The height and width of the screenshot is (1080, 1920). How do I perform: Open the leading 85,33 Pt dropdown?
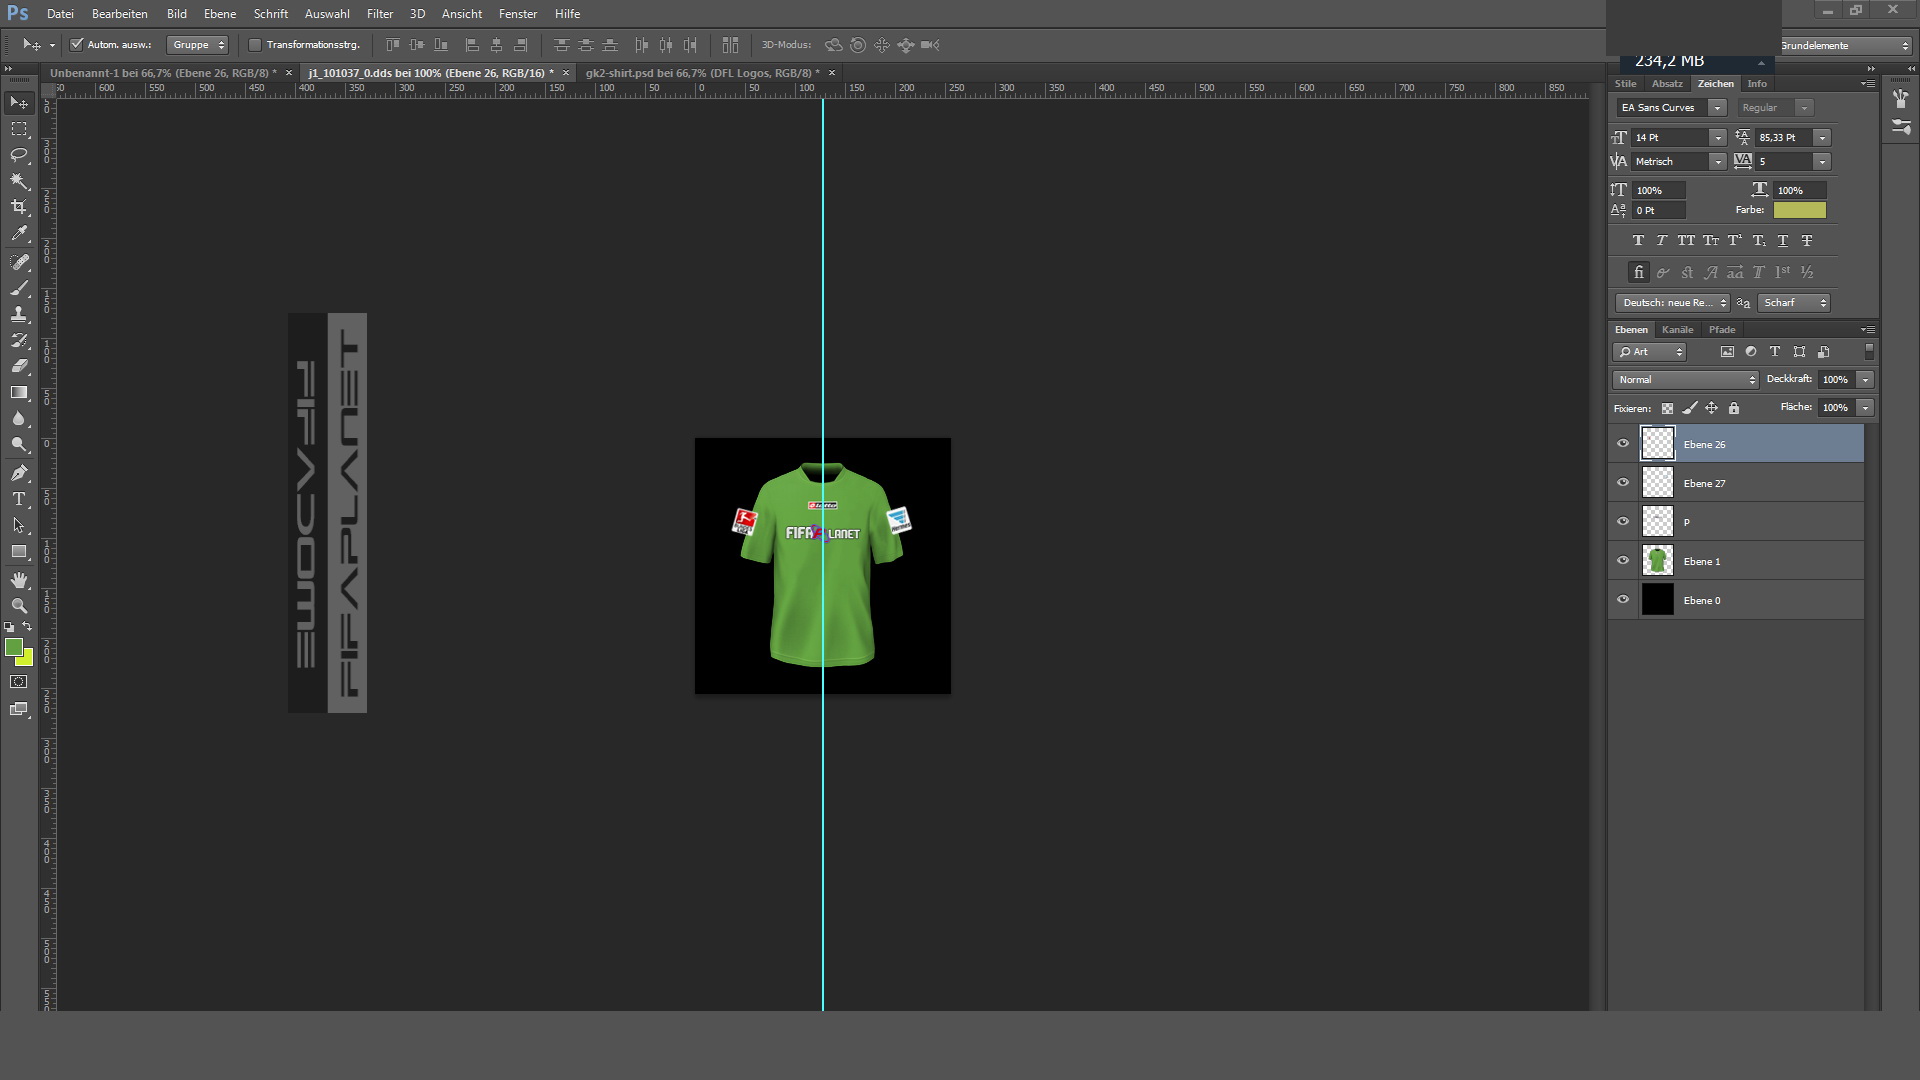[x=1822, y=138]
